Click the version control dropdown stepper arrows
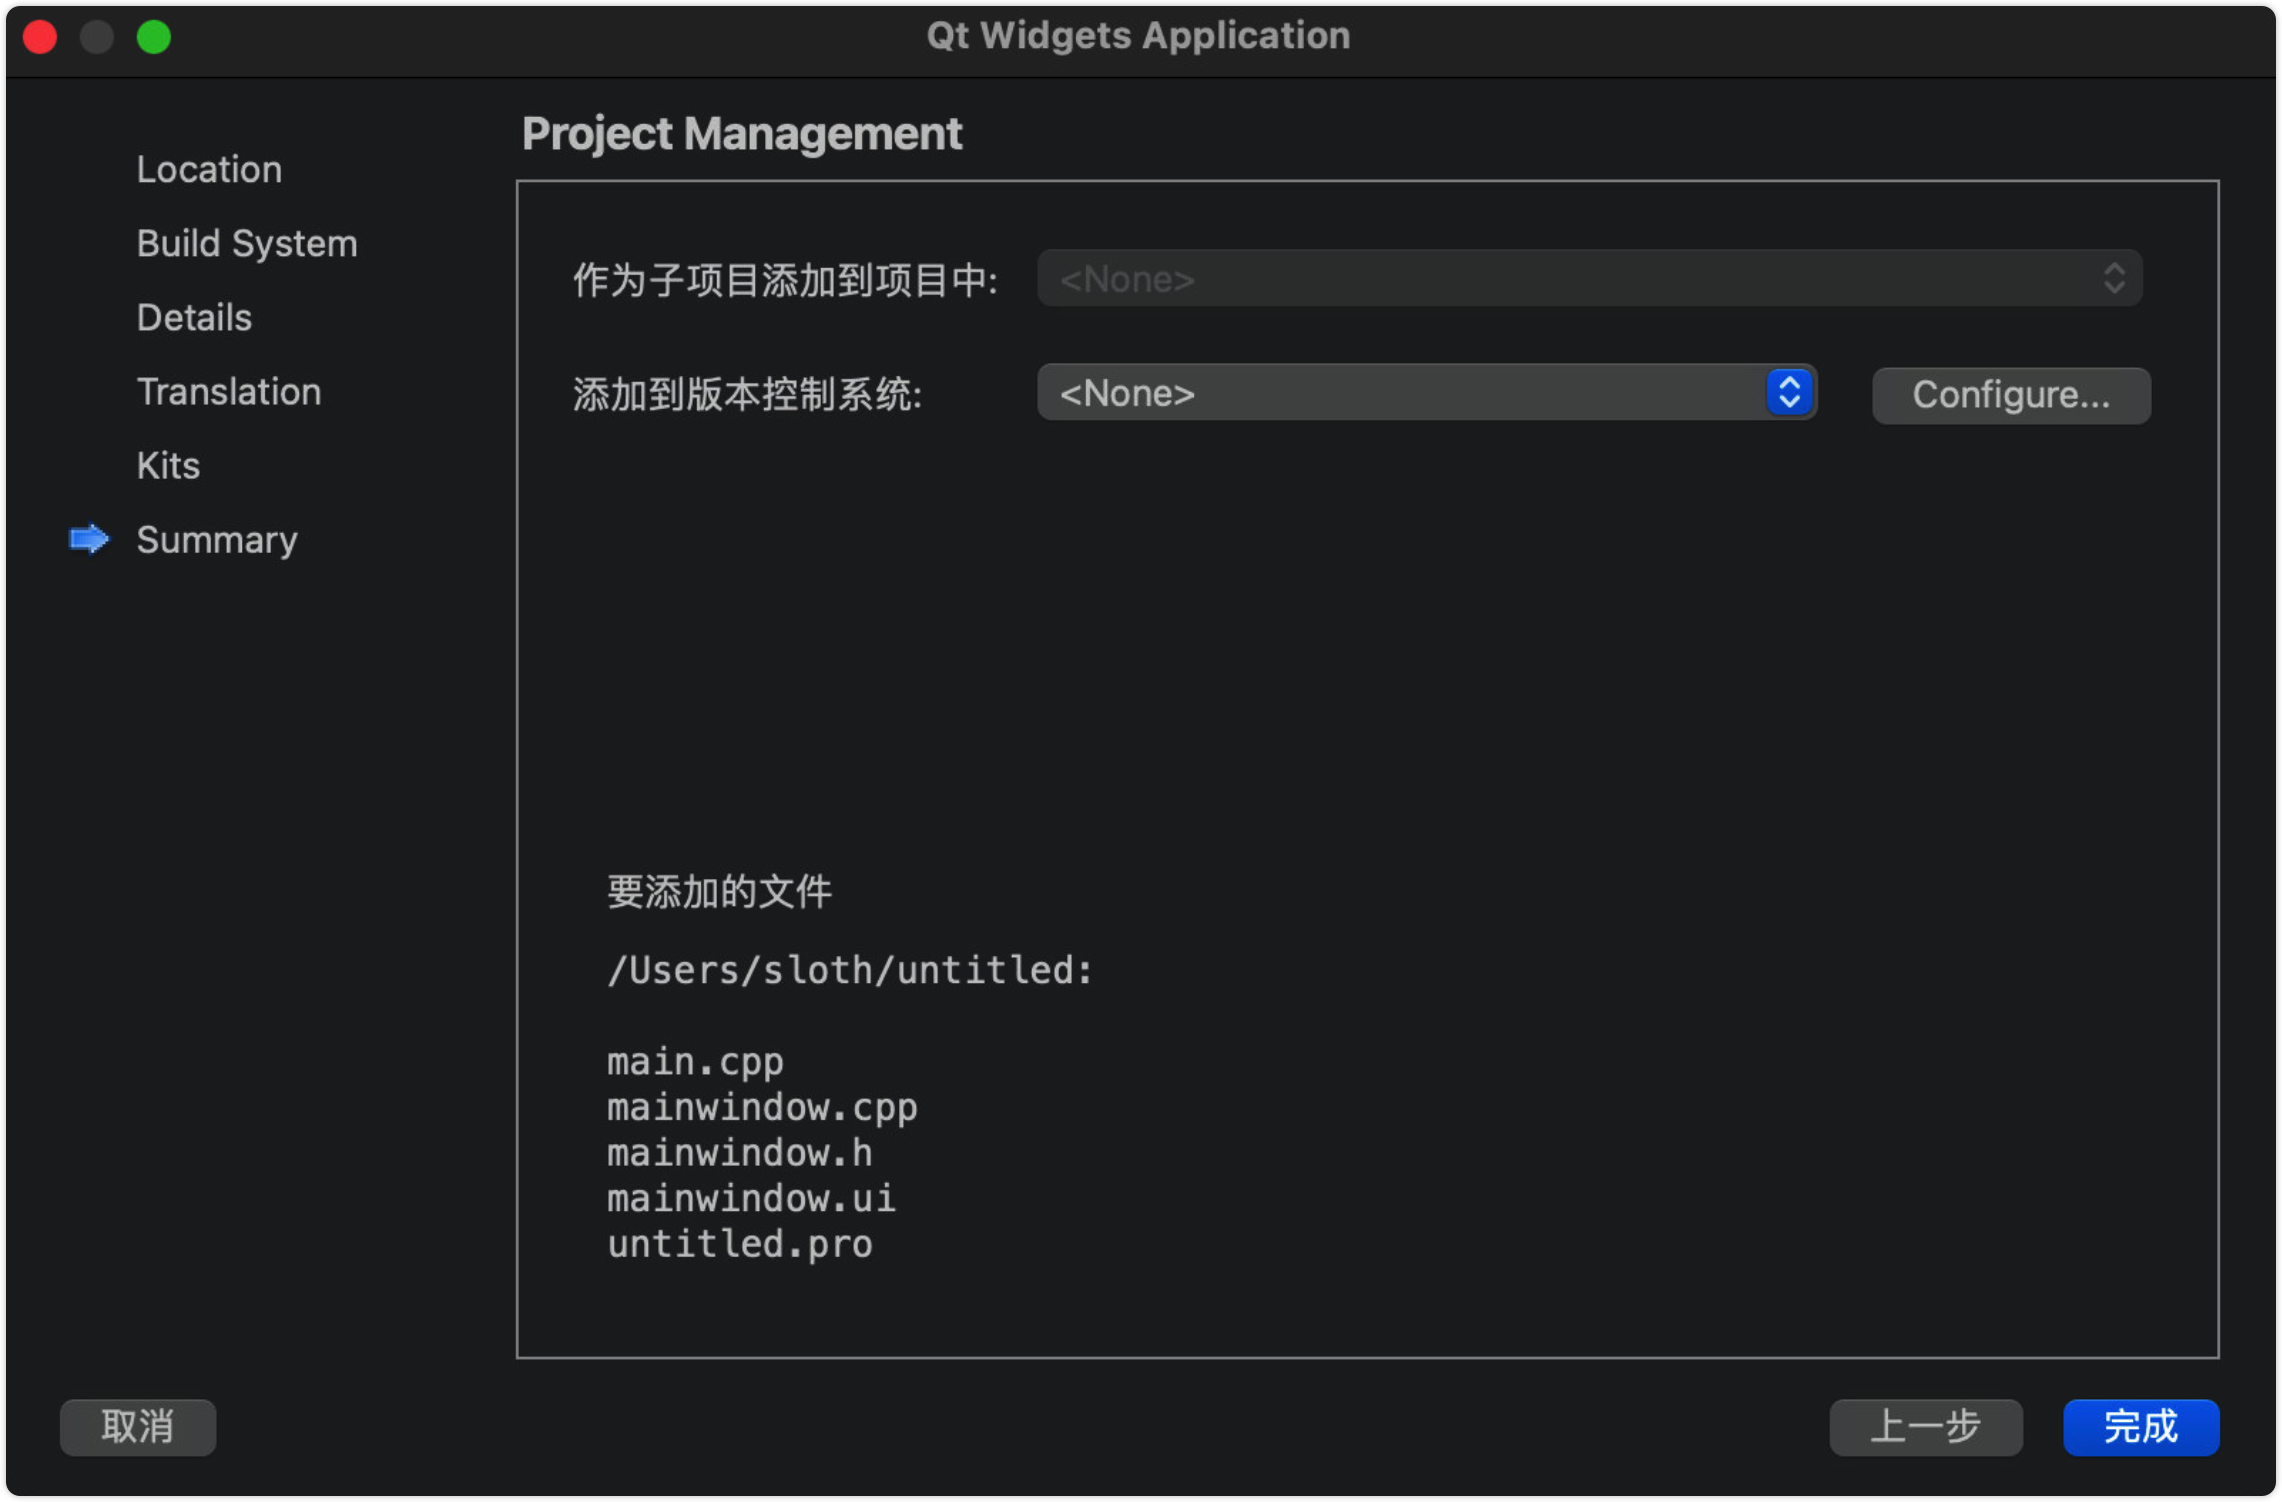Screen dimensions: 2282x1502 coord(1789,392)
